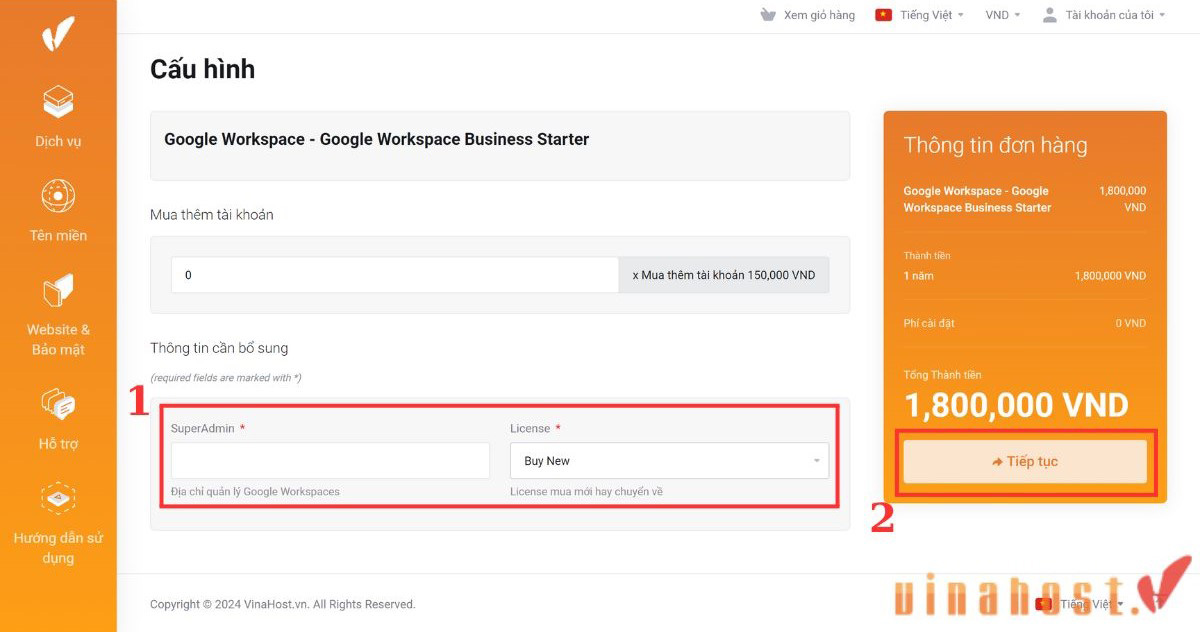
Task: Click the x Mua thêm tài khoản 150,000 VND label
Action: click(x=724, y=275)
